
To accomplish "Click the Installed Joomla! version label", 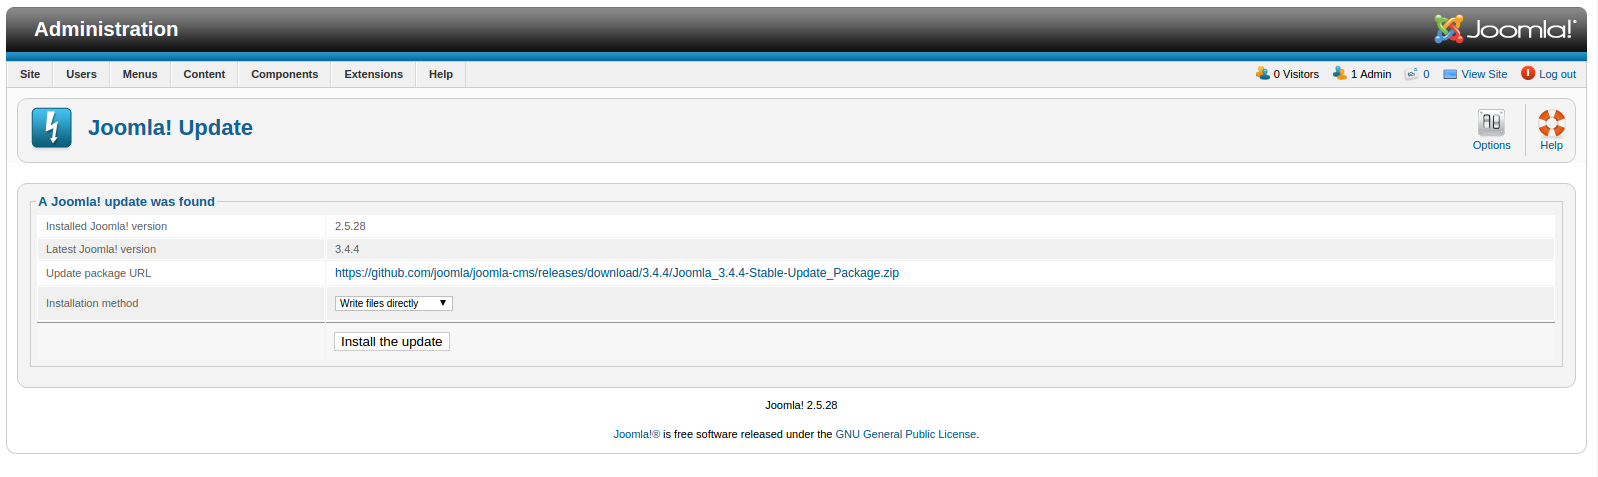I will pyautogui.click(x=106, y=226).
